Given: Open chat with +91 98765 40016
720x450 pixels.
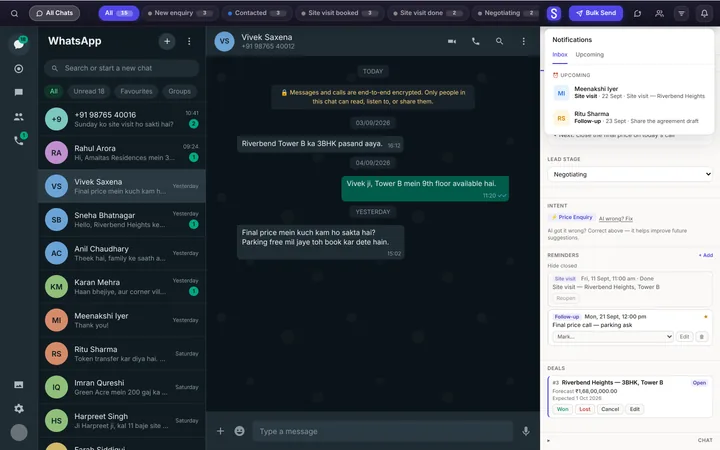Looking at the screenshot, I should (x=122, y=119).
